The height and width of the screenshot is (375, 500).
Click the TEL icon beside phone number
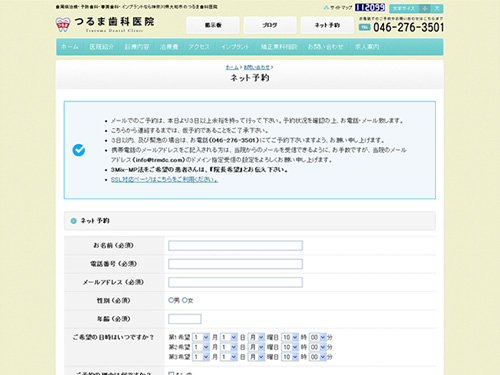365,27
